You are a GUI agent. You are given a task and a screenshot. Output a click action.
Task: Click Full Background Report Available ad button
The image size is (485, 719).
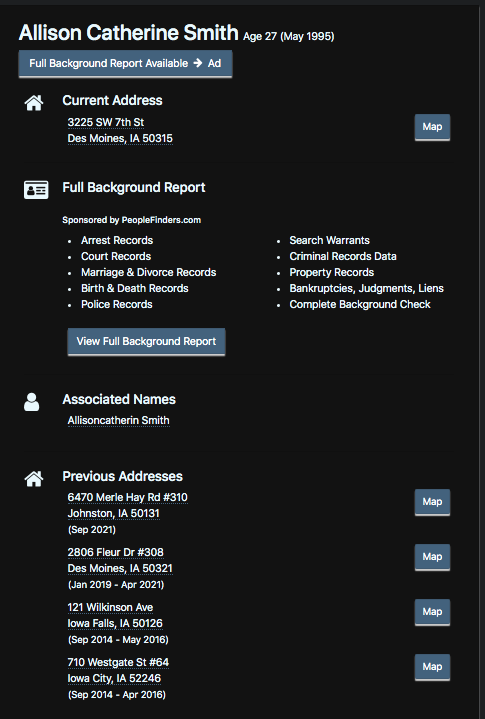pyautogui.click(x=125, y=64)
